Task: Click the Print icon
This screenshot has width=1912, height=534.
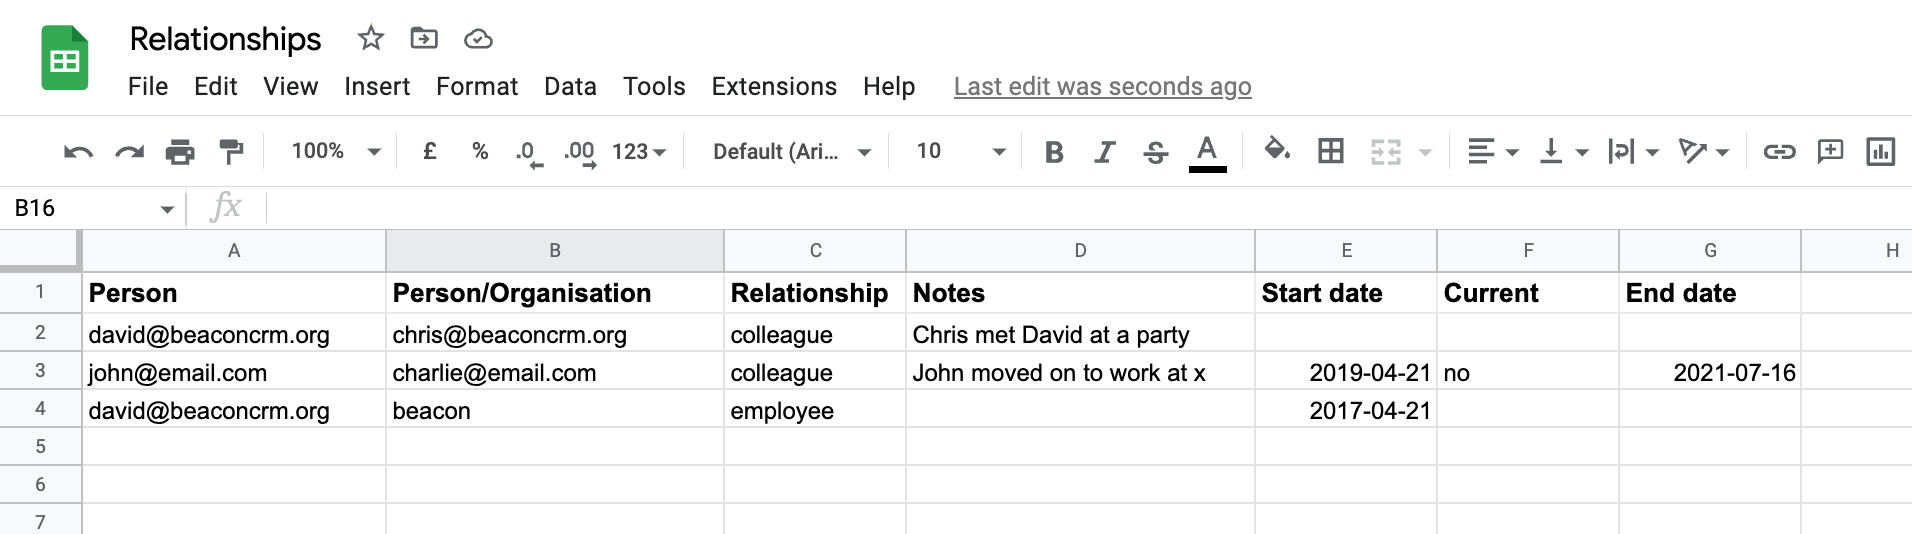Action: [180, 152]
